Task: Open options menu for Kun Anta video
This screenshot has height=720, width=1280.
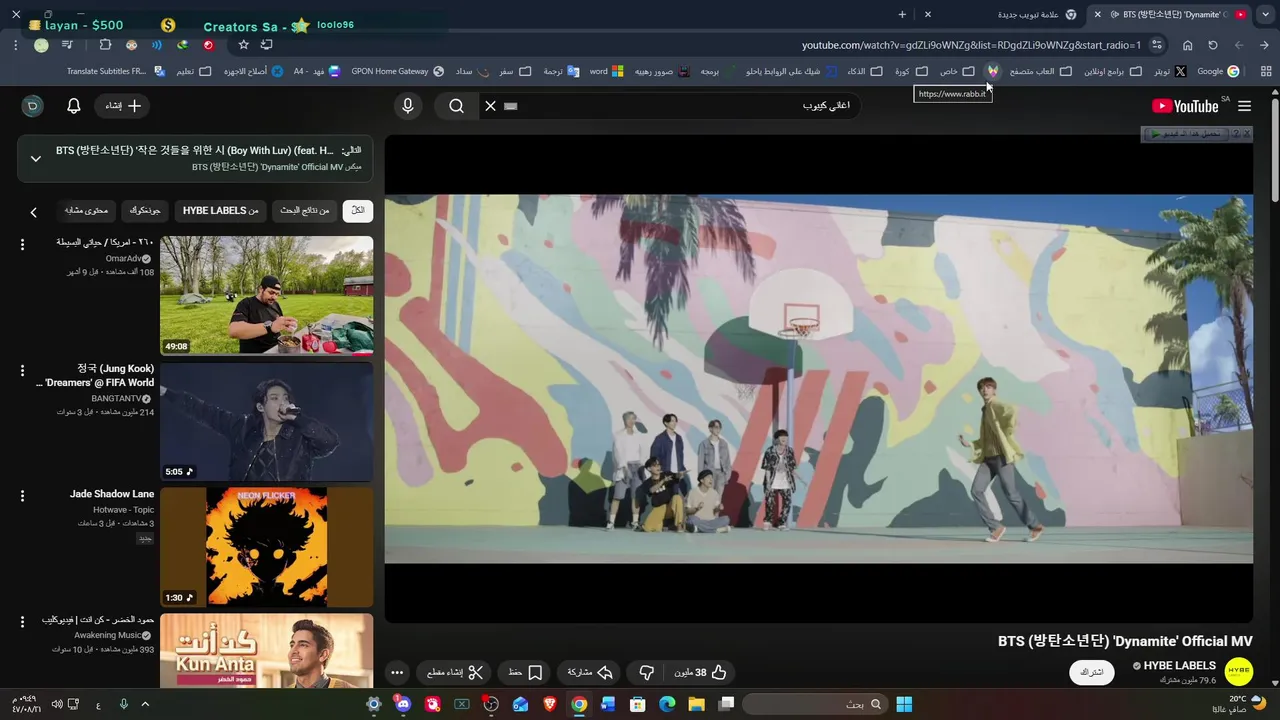Action: tap(22, 622)
